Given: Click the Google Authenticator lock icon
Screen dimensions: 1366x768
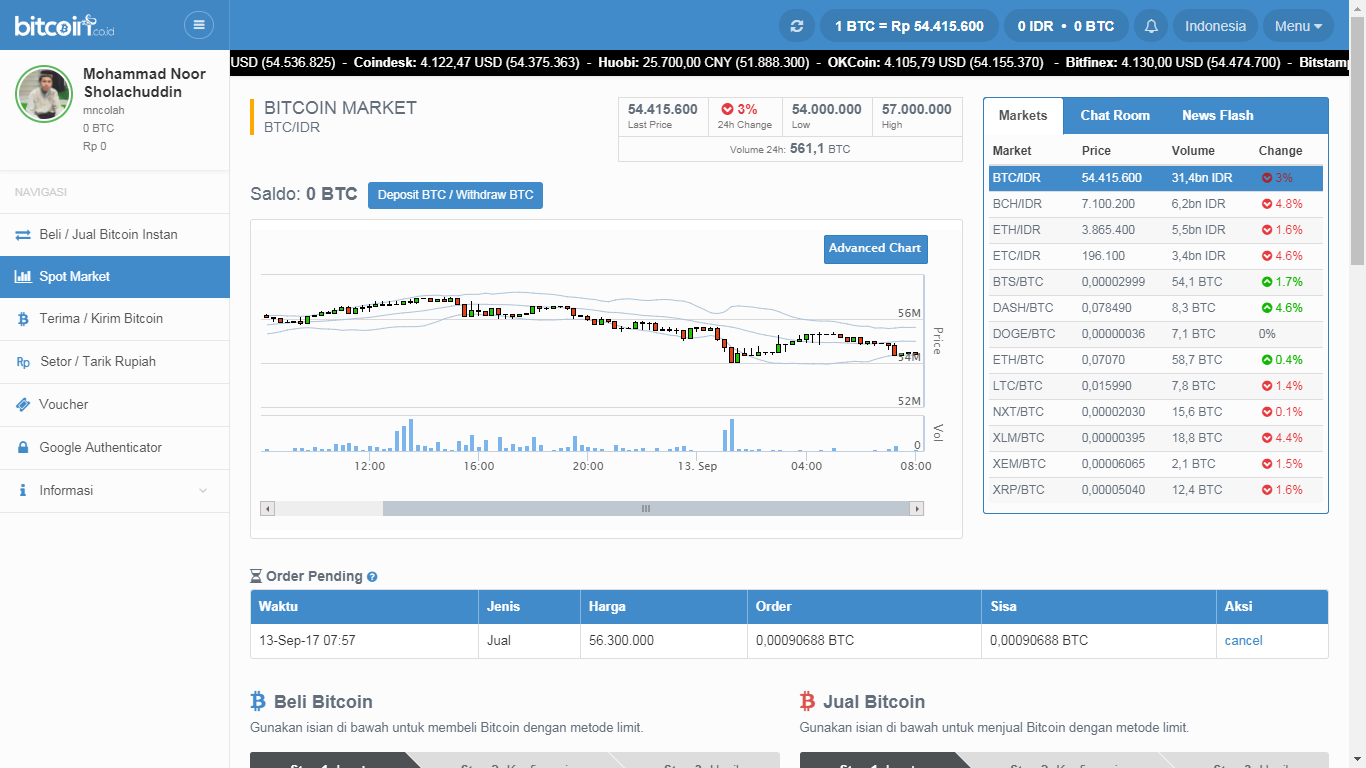Looking at the screenshot, I should tap(22, 448).
